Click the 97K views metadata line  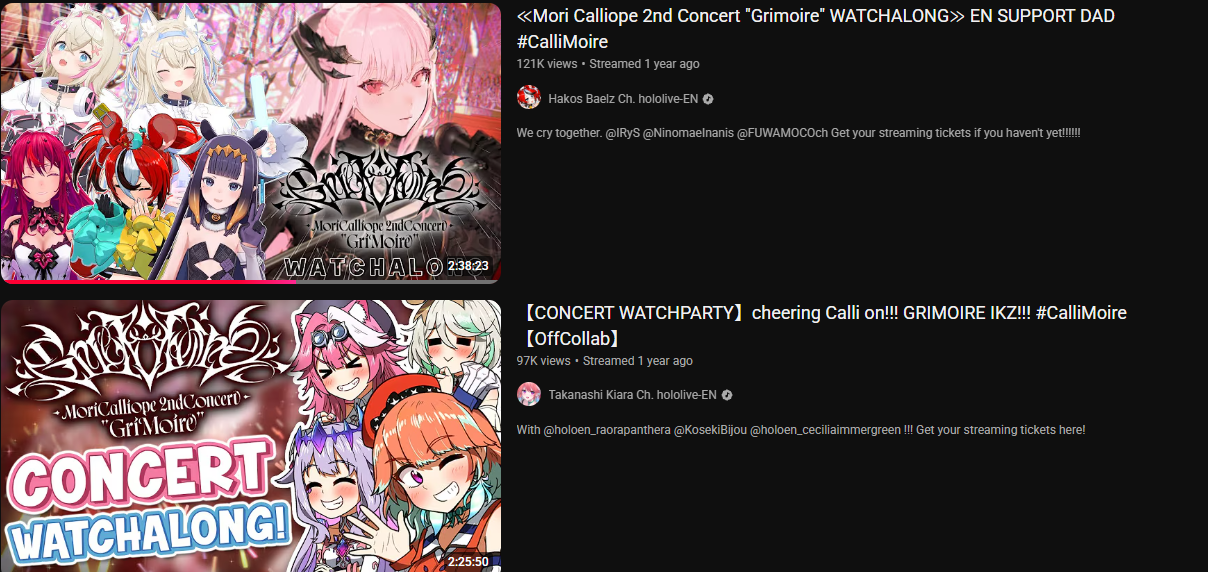(604, 361)
